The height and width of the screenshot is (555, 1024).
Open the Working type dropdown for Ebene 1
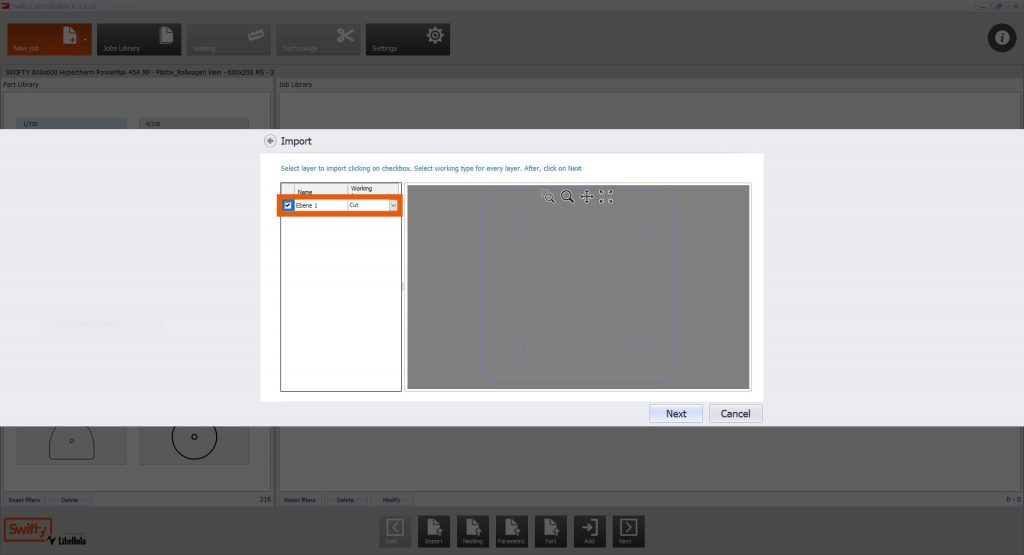[393, 205]
